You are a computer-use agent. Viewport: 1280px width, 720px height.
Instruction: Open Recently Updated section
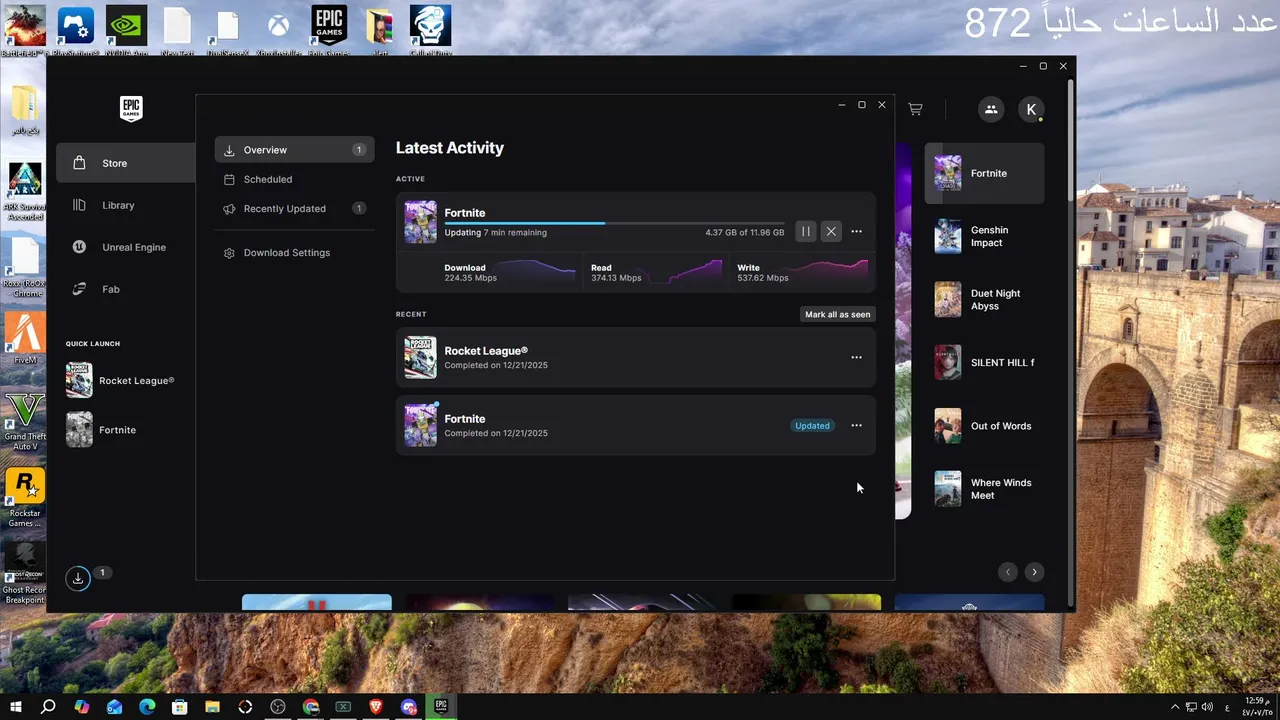(294, 208)
